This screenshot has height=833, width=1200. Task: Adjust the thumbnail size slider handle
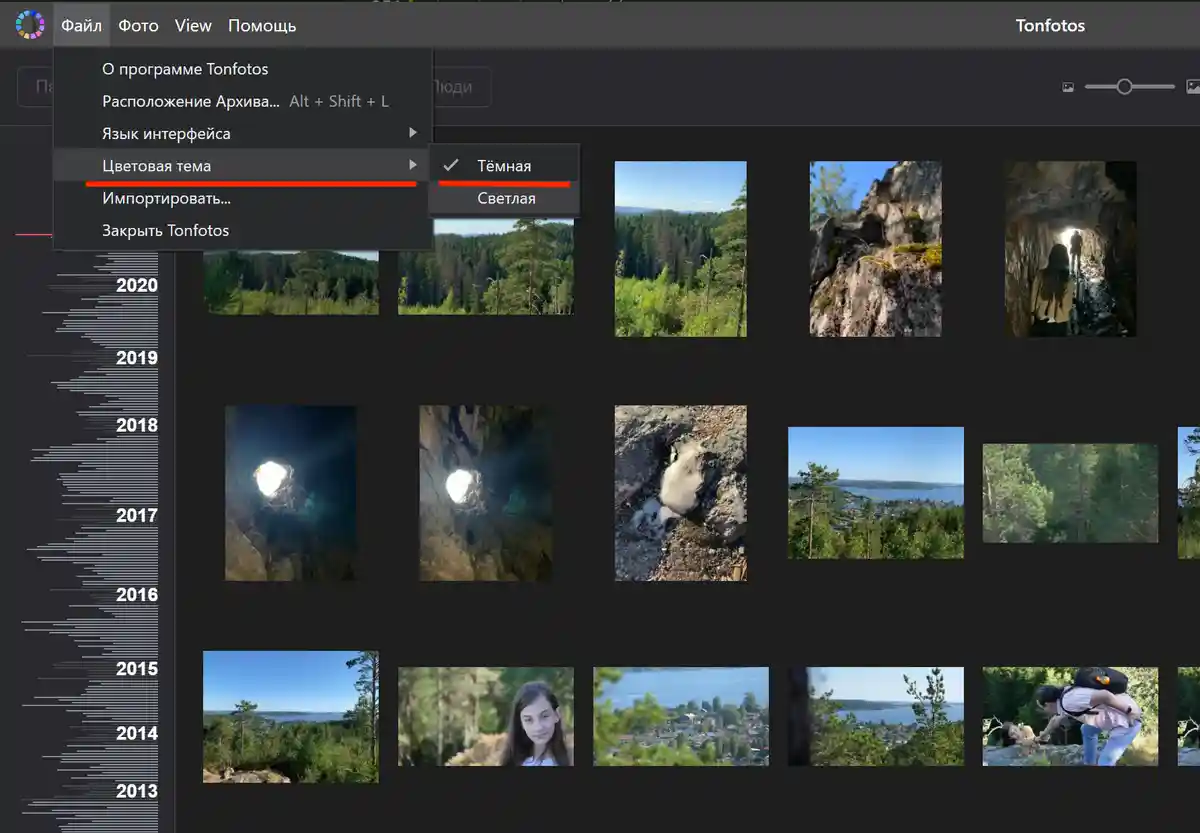[x=1124, y=87]
